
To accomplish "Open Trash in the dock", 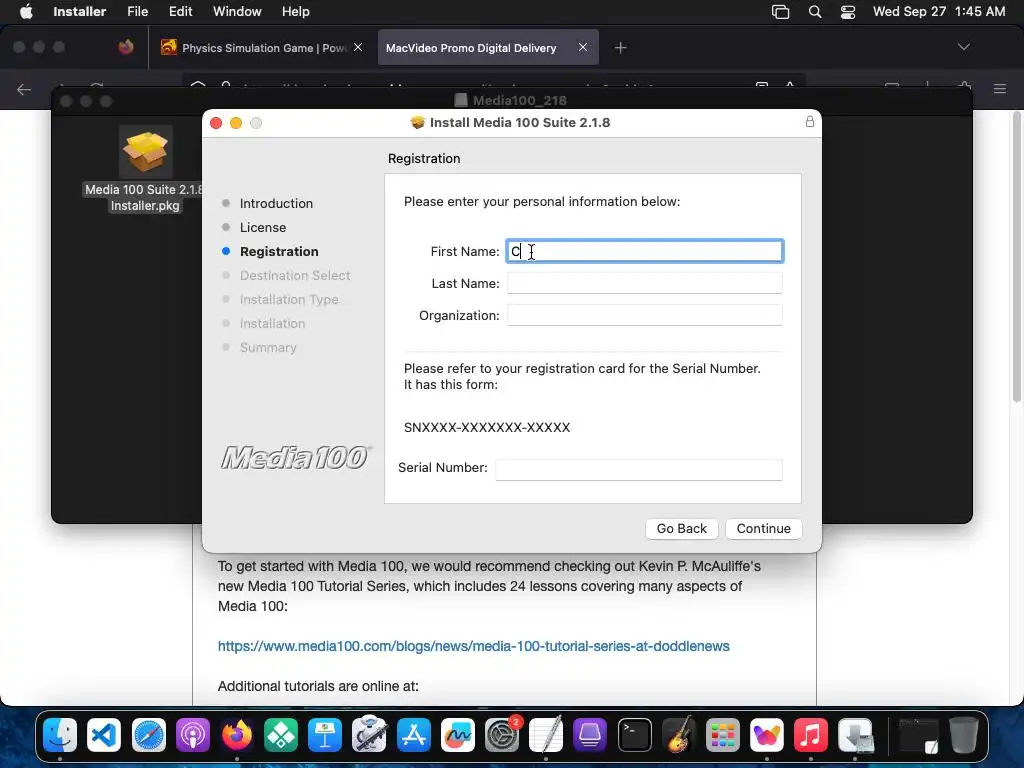I will pyautogui.click(x=963, y=735).
